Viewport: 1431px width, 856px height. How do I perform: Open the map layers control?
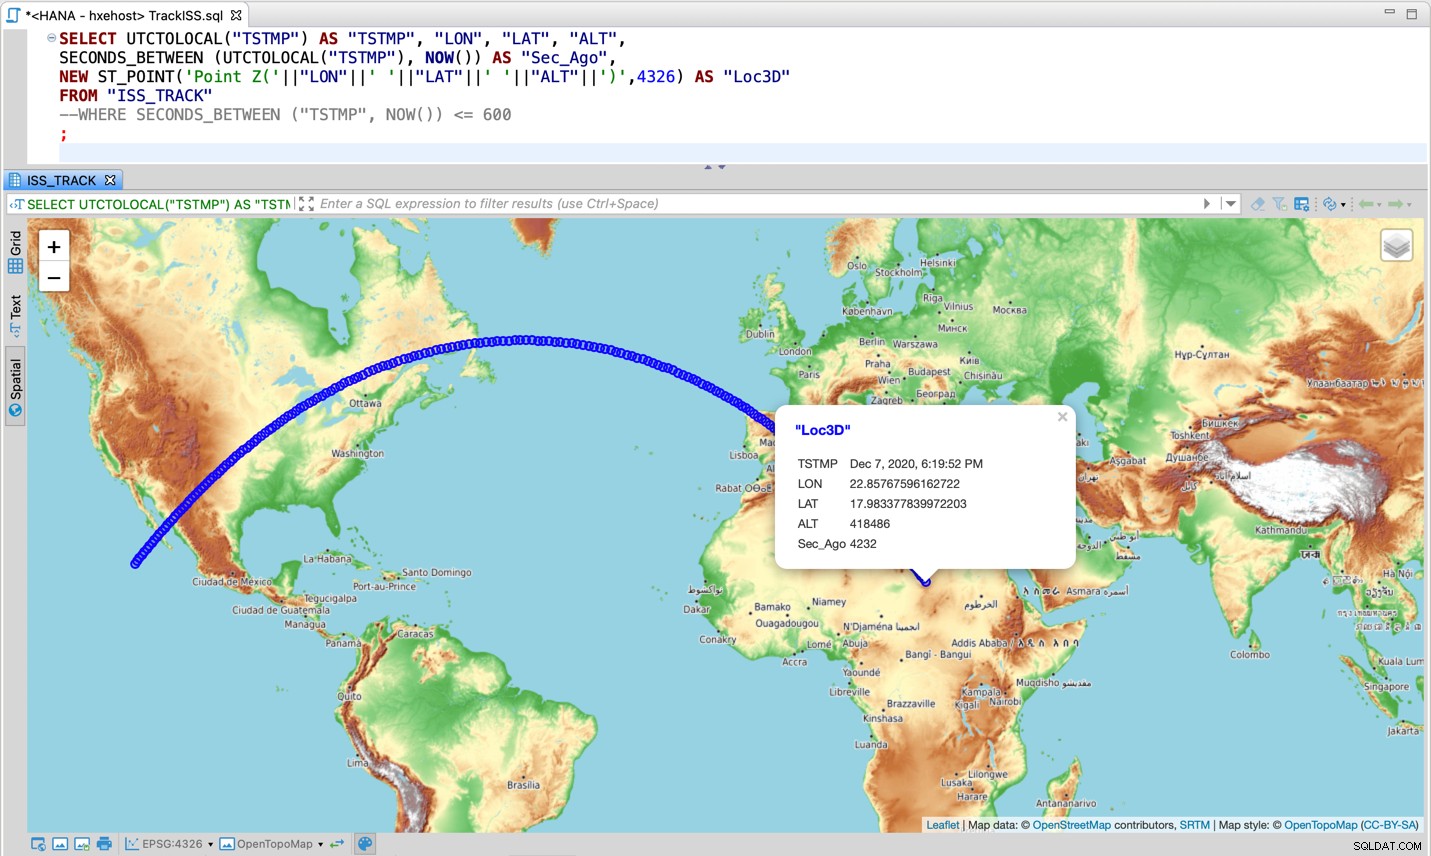1396,245
